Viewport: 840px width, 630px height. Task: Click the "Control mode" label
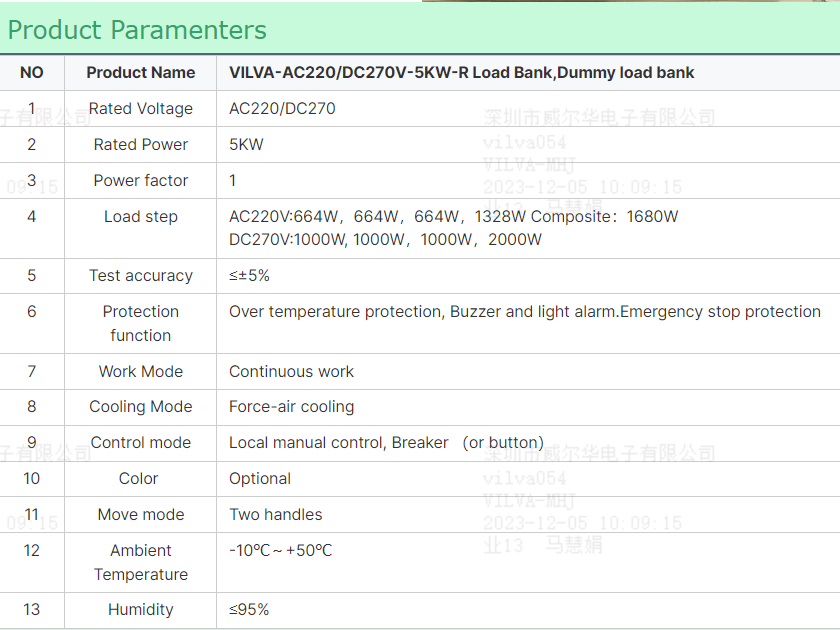141,442
